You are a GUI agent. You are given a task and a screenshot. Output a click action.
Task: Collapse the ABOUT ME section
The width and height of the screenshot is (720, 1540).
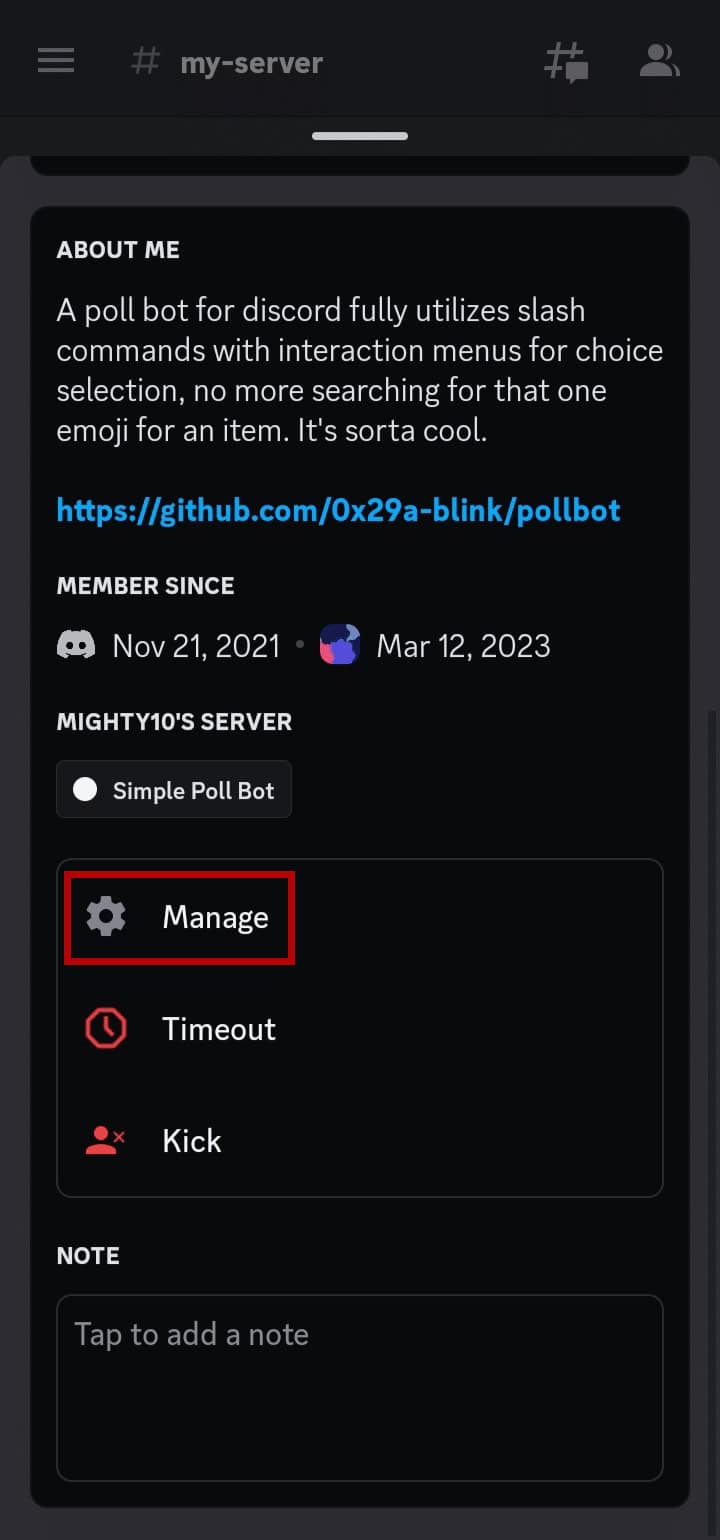(x=118, y=249)
